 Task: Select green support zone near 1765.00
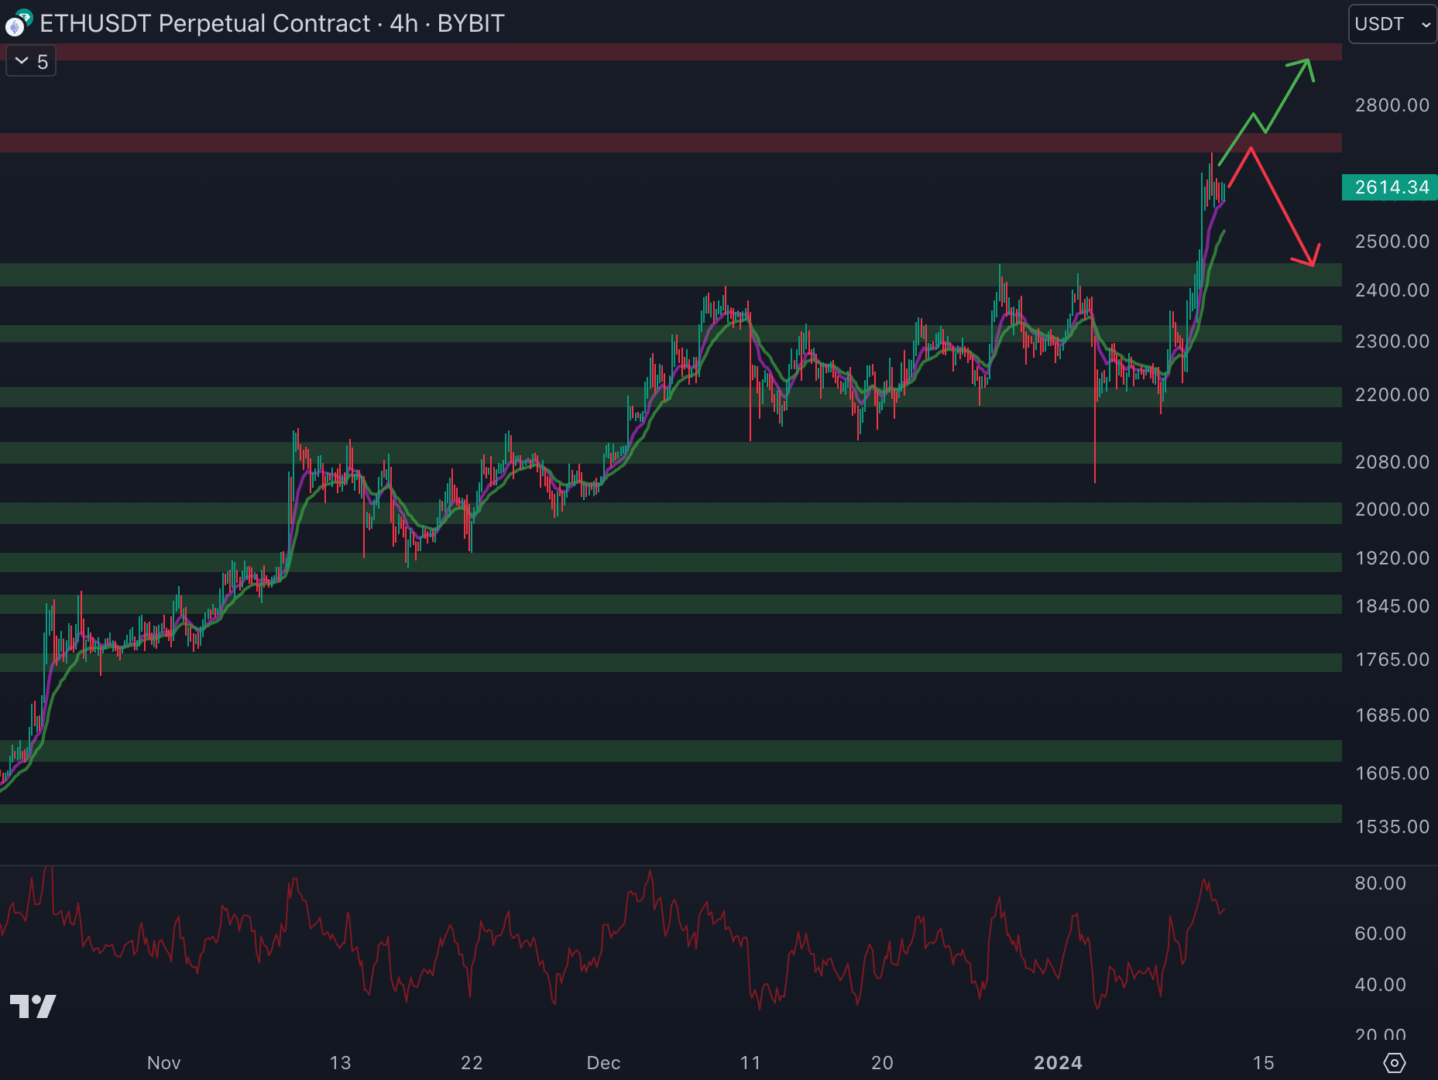click(600, 662)
